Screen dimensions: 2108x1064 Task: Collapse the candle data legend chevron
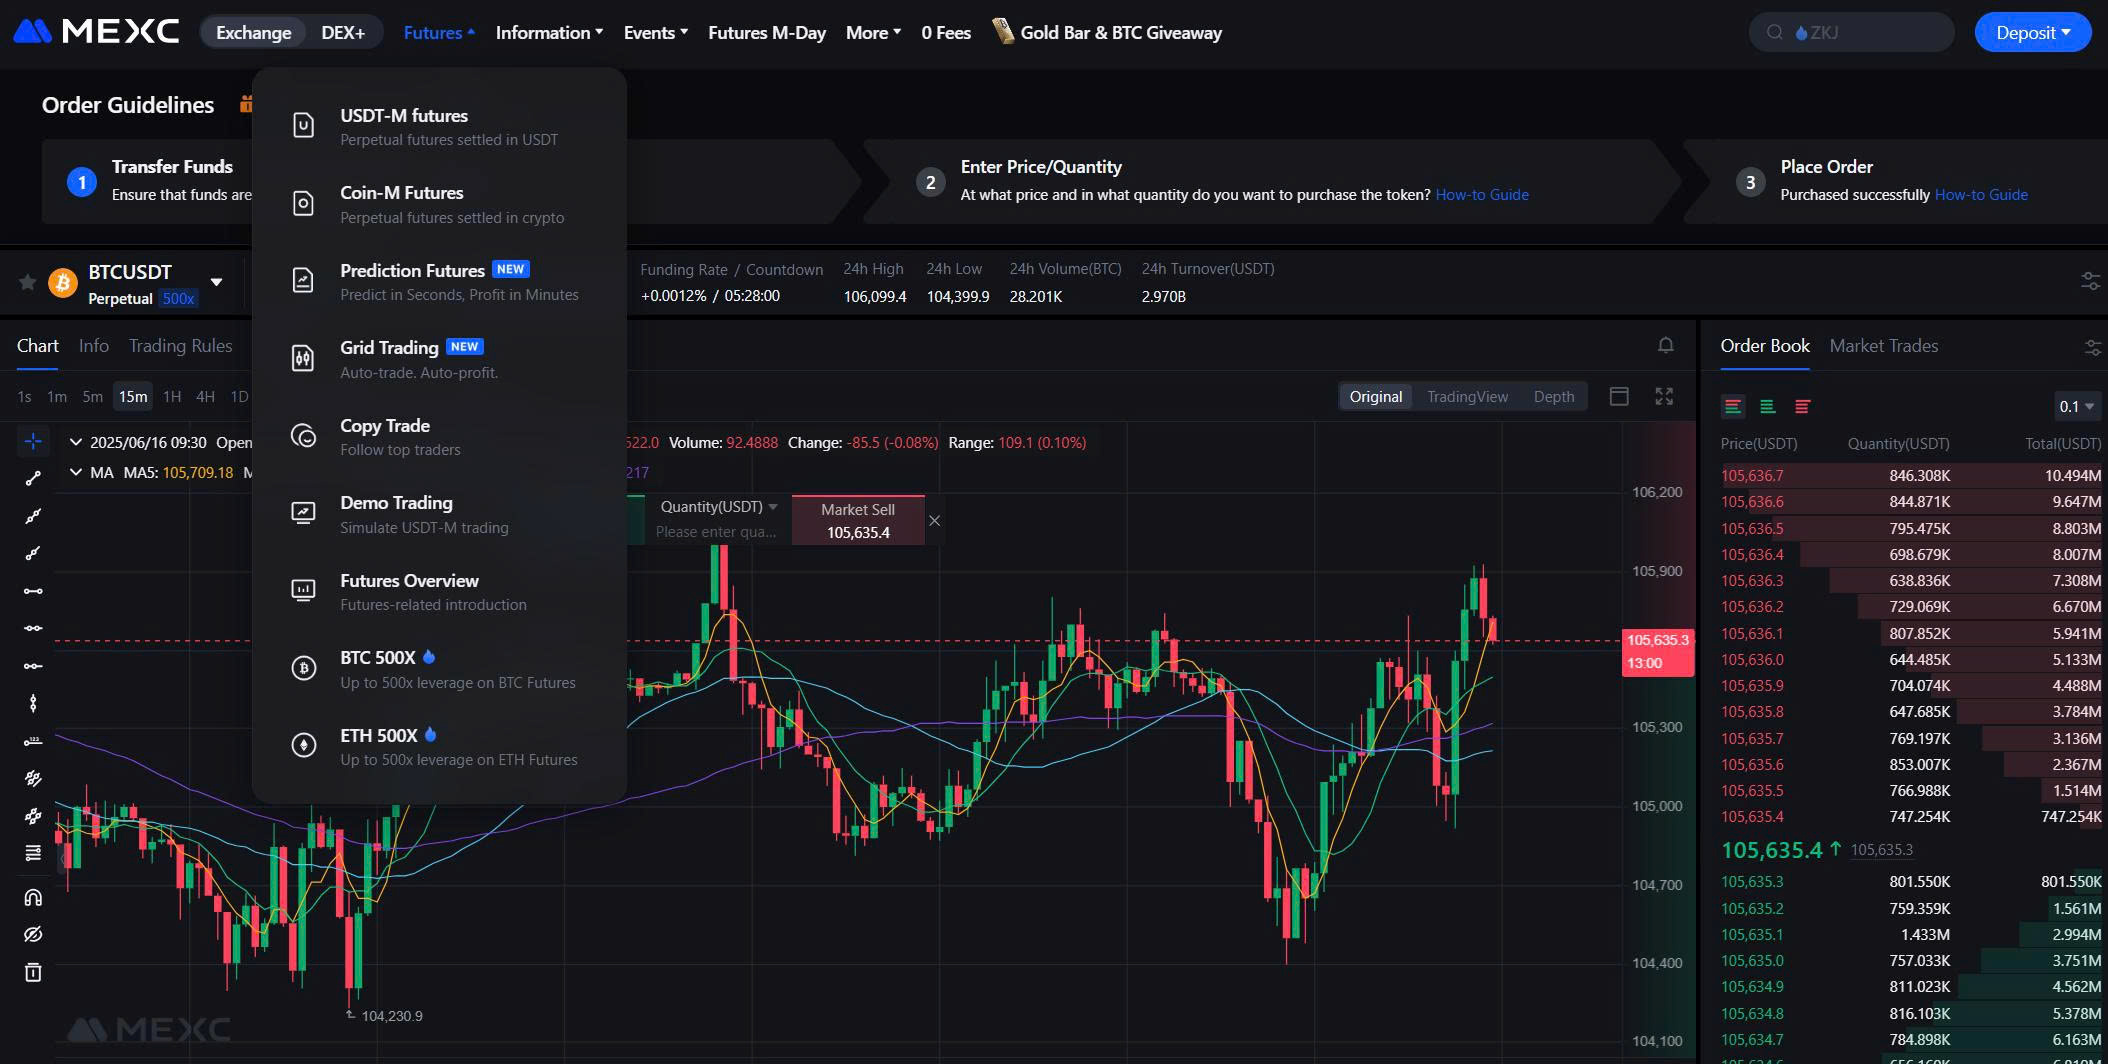tap(76, 441)
